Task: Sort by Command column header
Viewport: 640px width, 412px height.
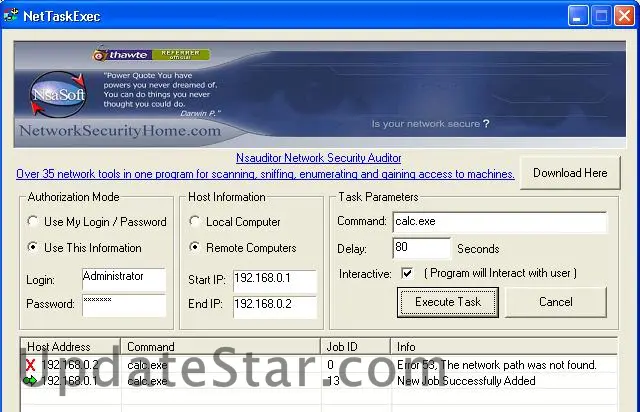Action: coord(220,347)
